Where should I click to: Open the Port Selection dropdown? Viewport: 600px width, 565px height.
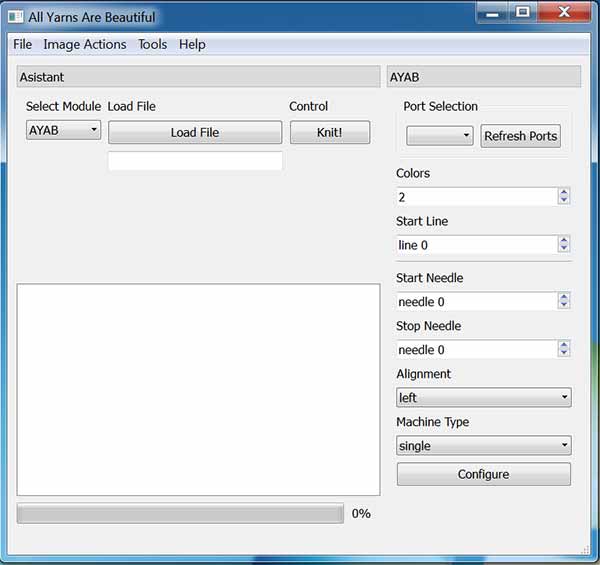coord(440,135)
